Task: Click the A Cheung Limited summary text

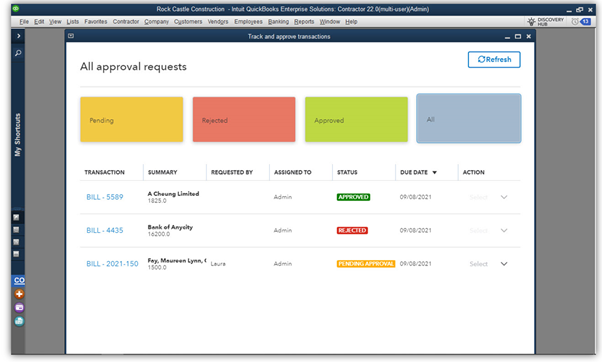Action: coord(173,193)
